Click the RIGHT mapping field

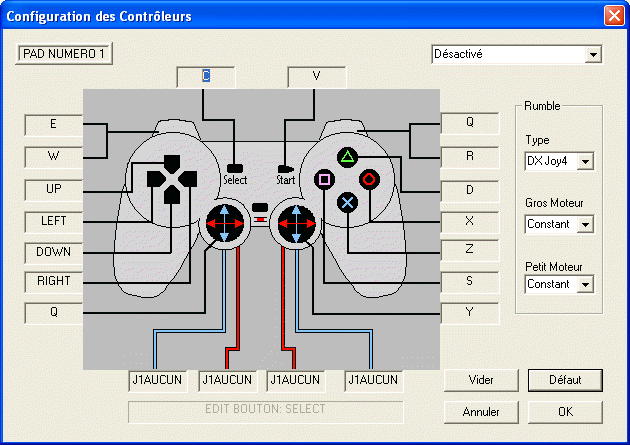pyautogui.click(x=53, y=282)
